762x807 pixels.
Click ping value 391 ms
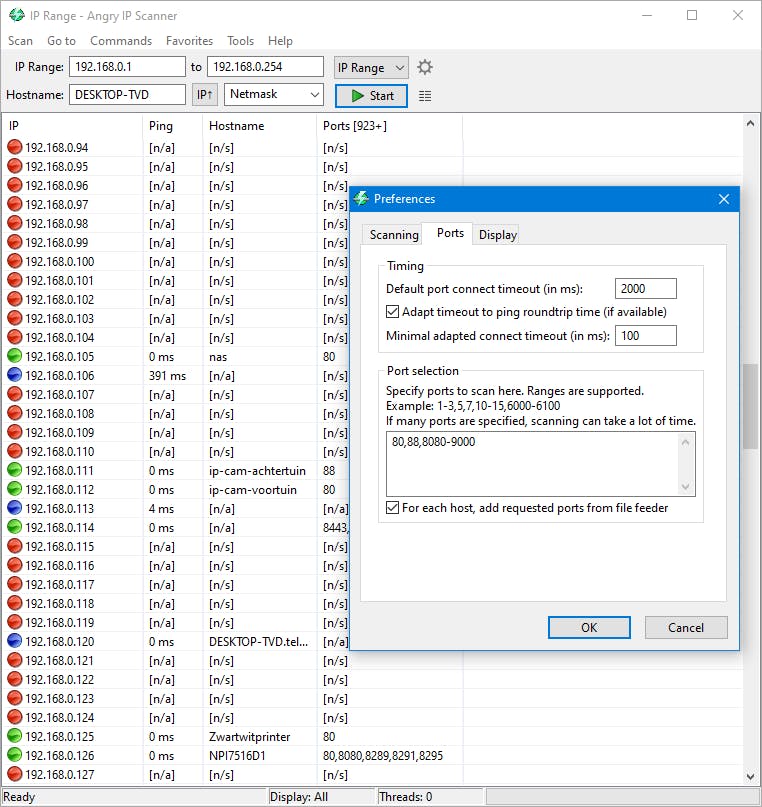pos(167,376)
